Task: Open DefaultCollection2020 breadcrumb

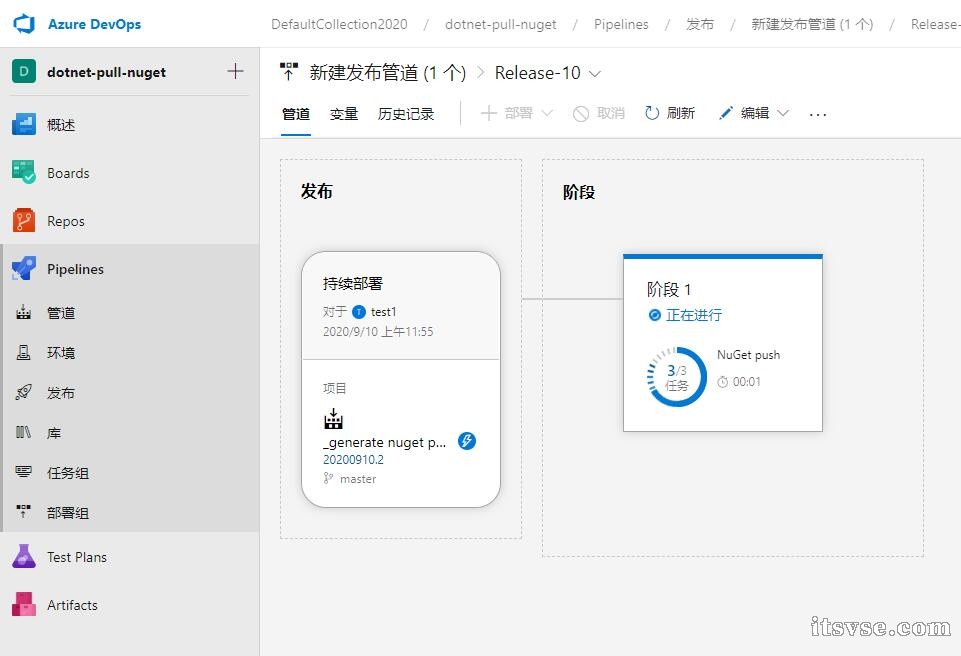Action: (339, 25)
